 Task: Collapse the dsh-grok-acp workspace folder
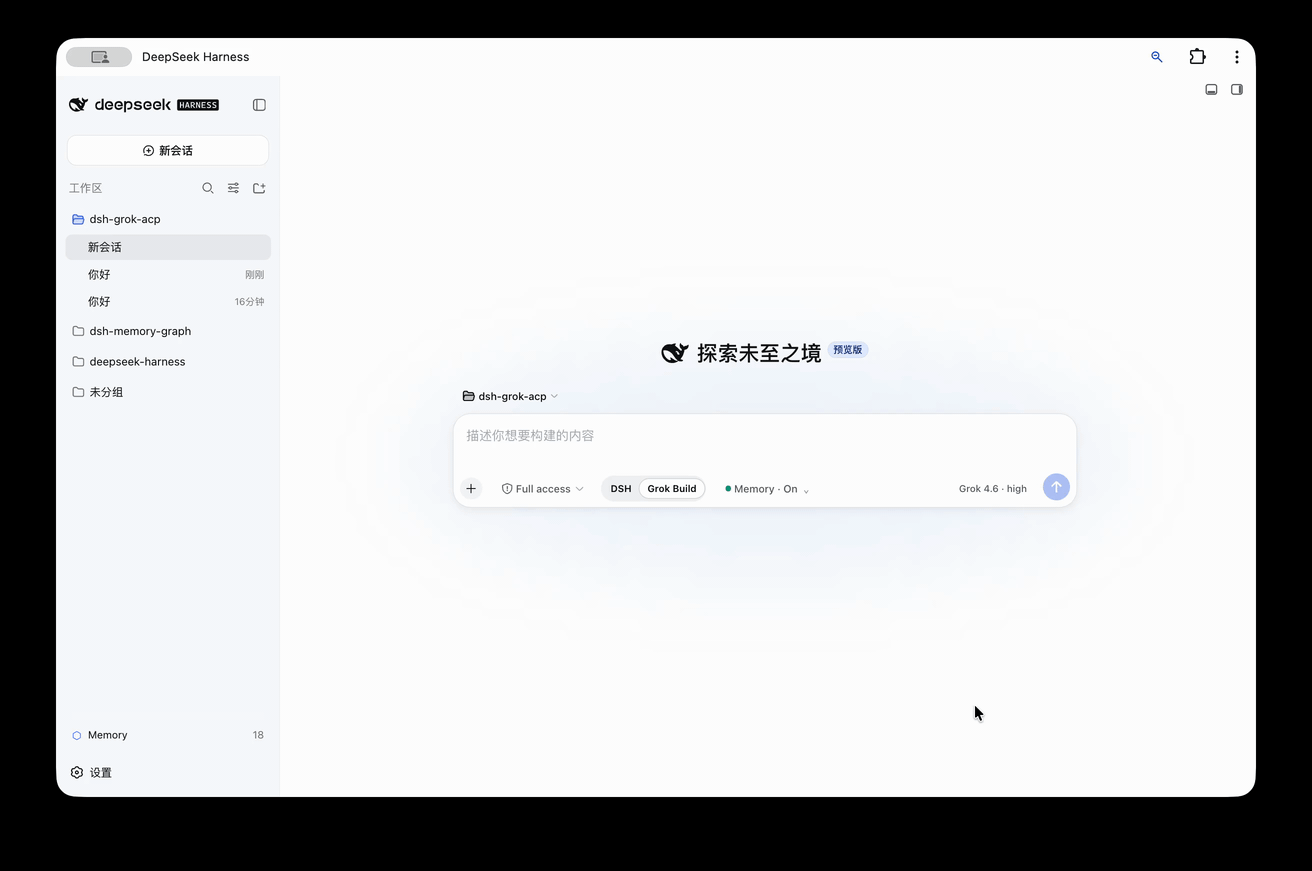coord(168,219)
